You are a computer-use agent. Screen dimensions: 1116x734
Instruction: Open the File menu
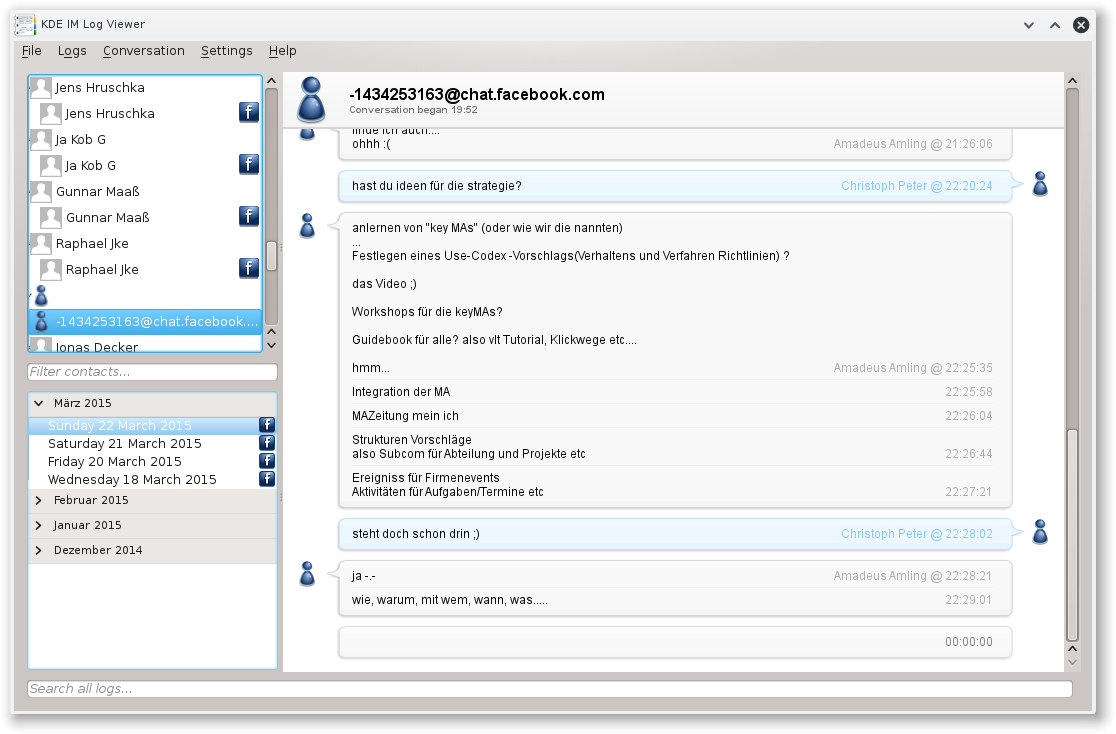pos(31,51)
